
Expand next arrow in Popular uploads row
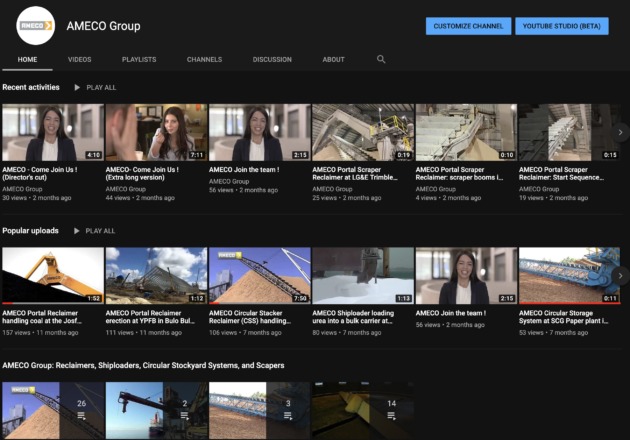(620, 276)
